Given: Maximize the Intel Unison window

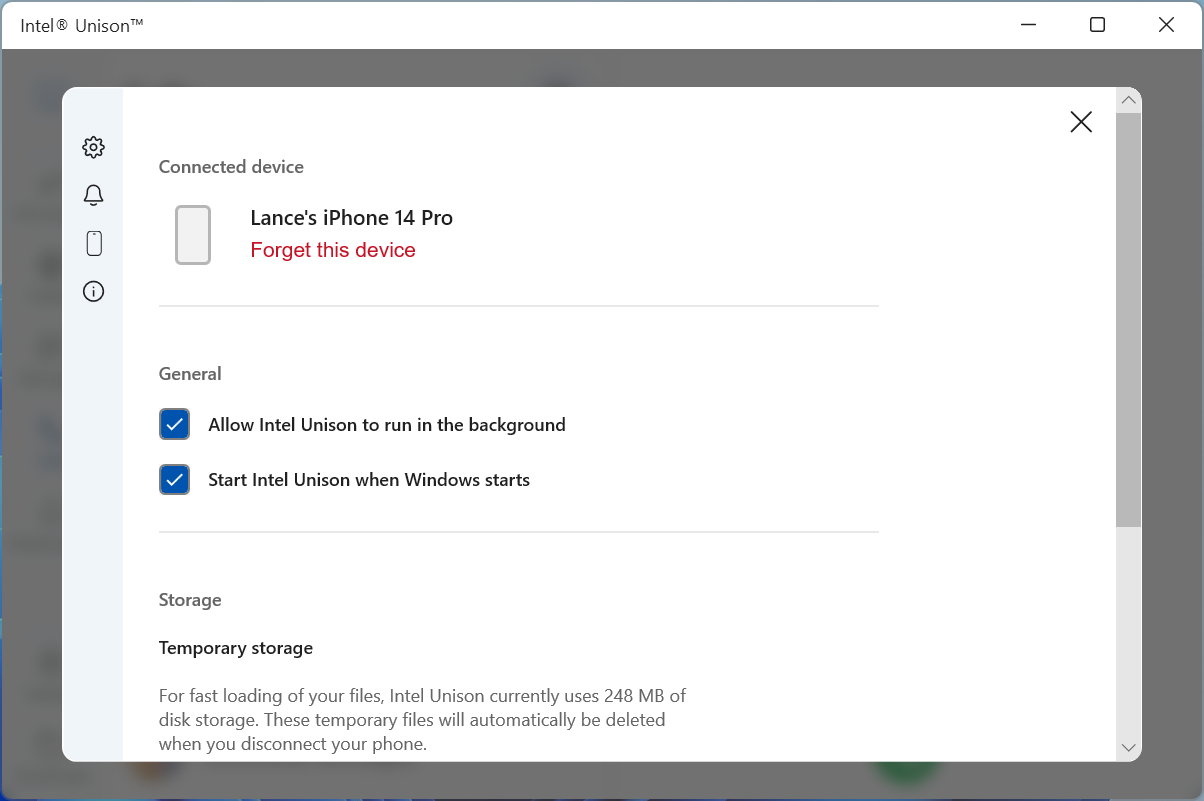Looking at the screenshot, I should [x=1097, y=23].
